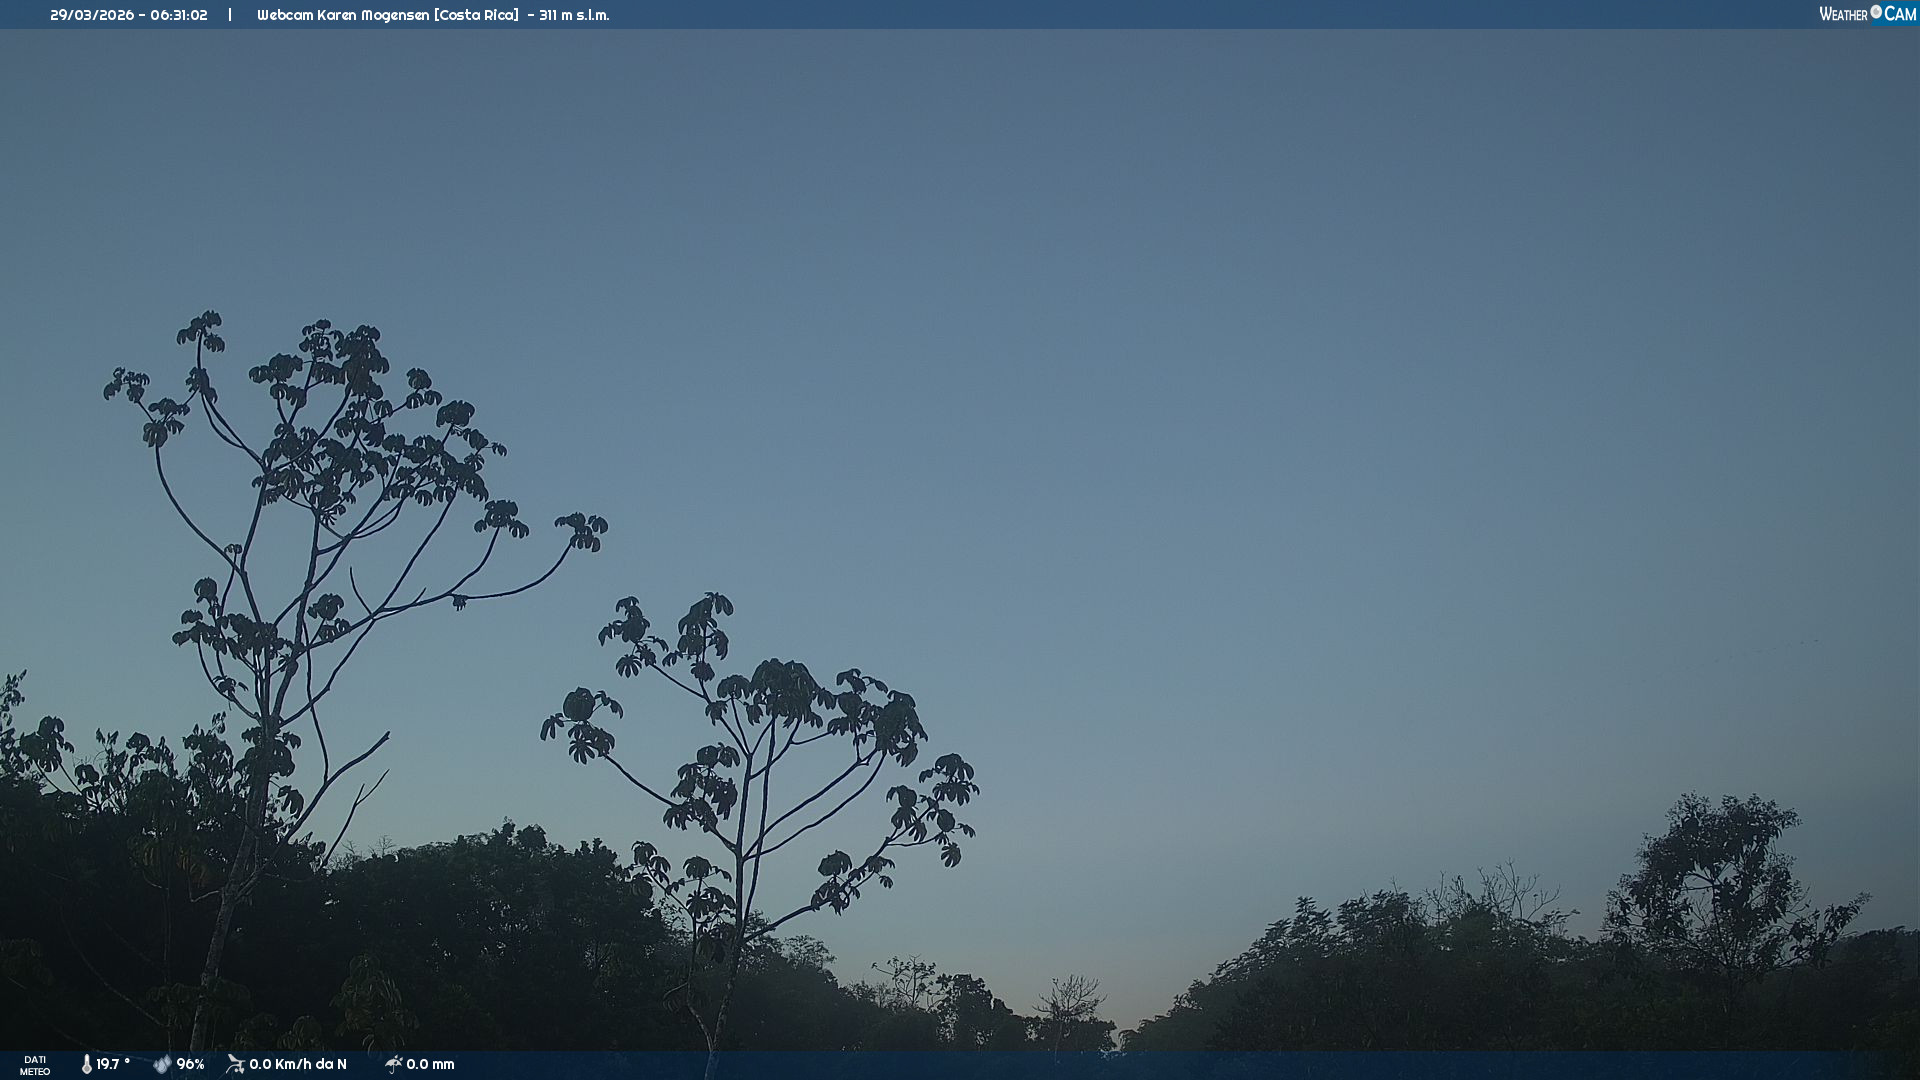The height and width of the screenshot is (1080, 1920).
Task: Click the 0.0 Km/h da N wind reading
Action: coord(298,1064)
